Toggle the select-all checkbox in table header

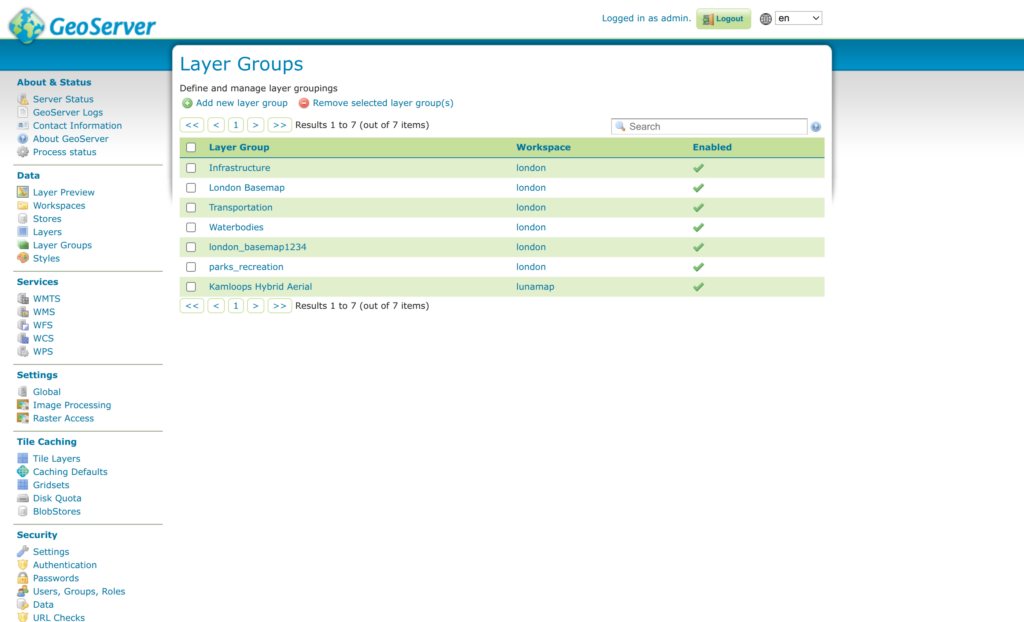191,147
